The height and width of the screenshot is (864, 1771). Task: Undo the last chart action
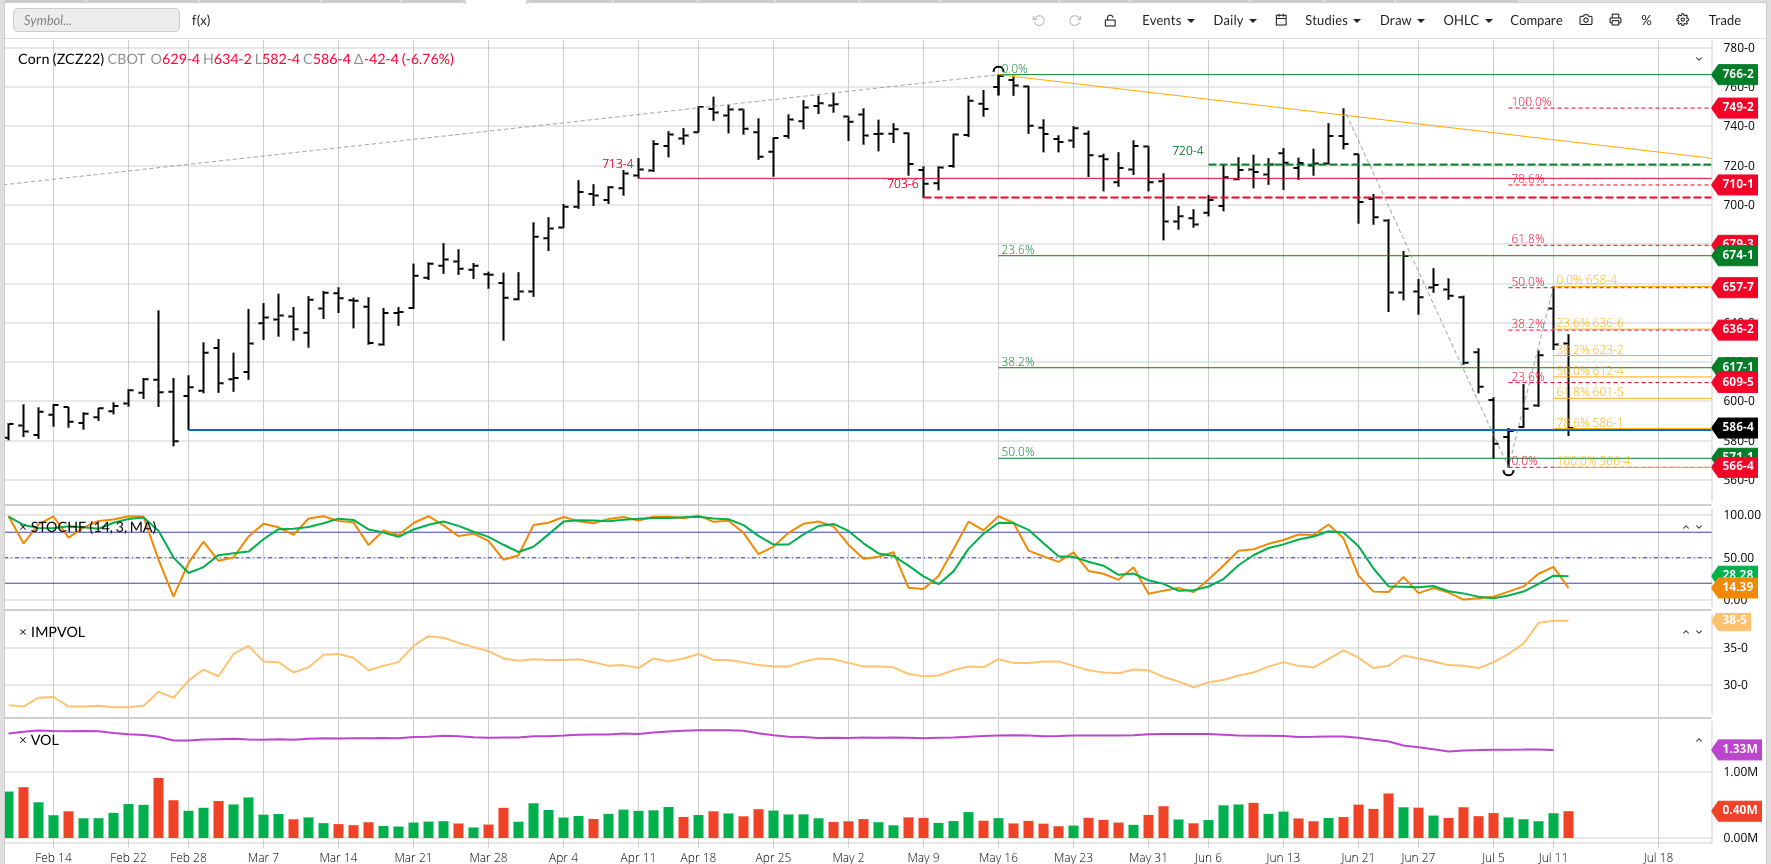(x=1039, y=20)
